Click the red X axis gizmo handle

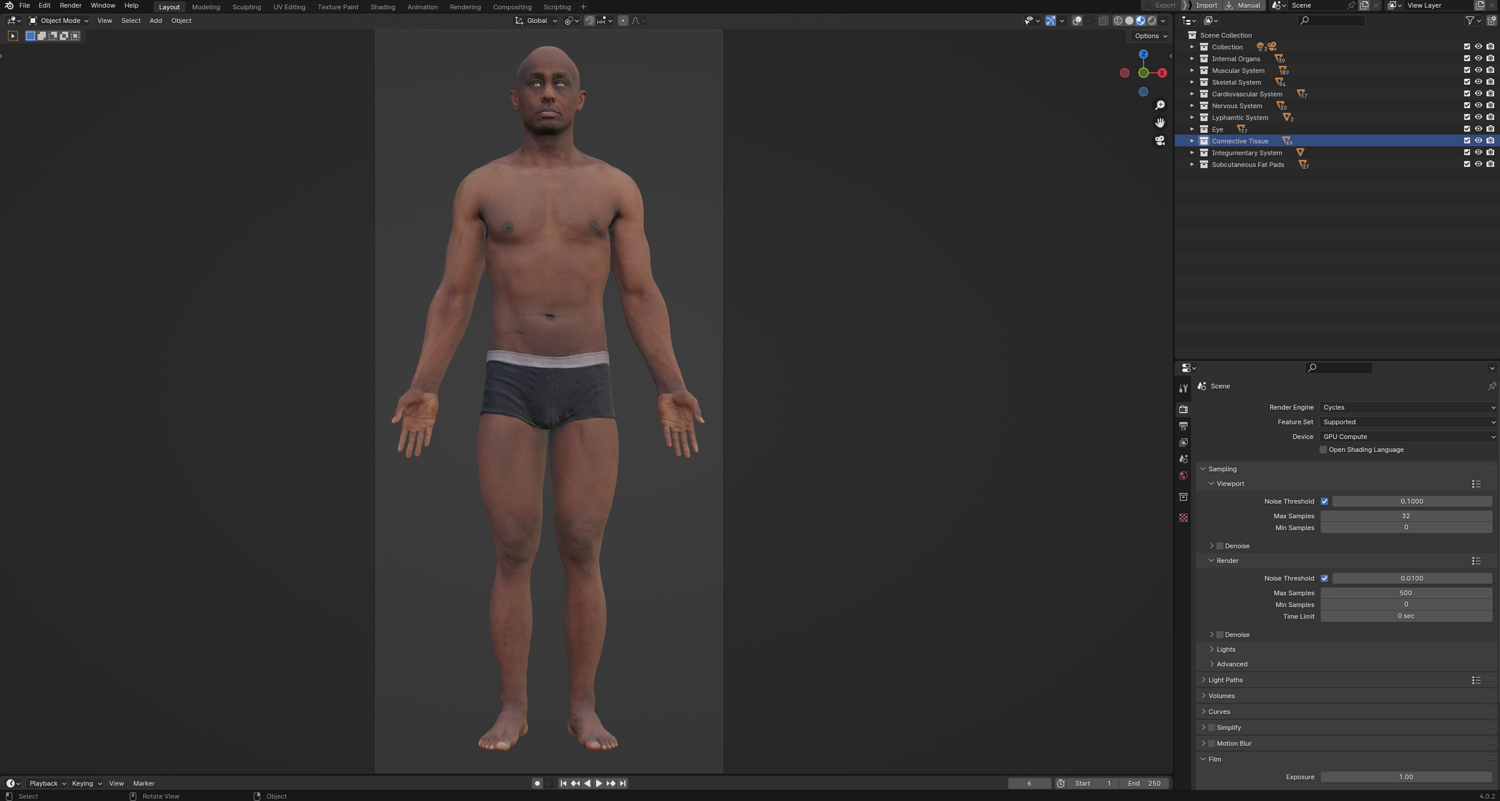tap(1162, 73)
